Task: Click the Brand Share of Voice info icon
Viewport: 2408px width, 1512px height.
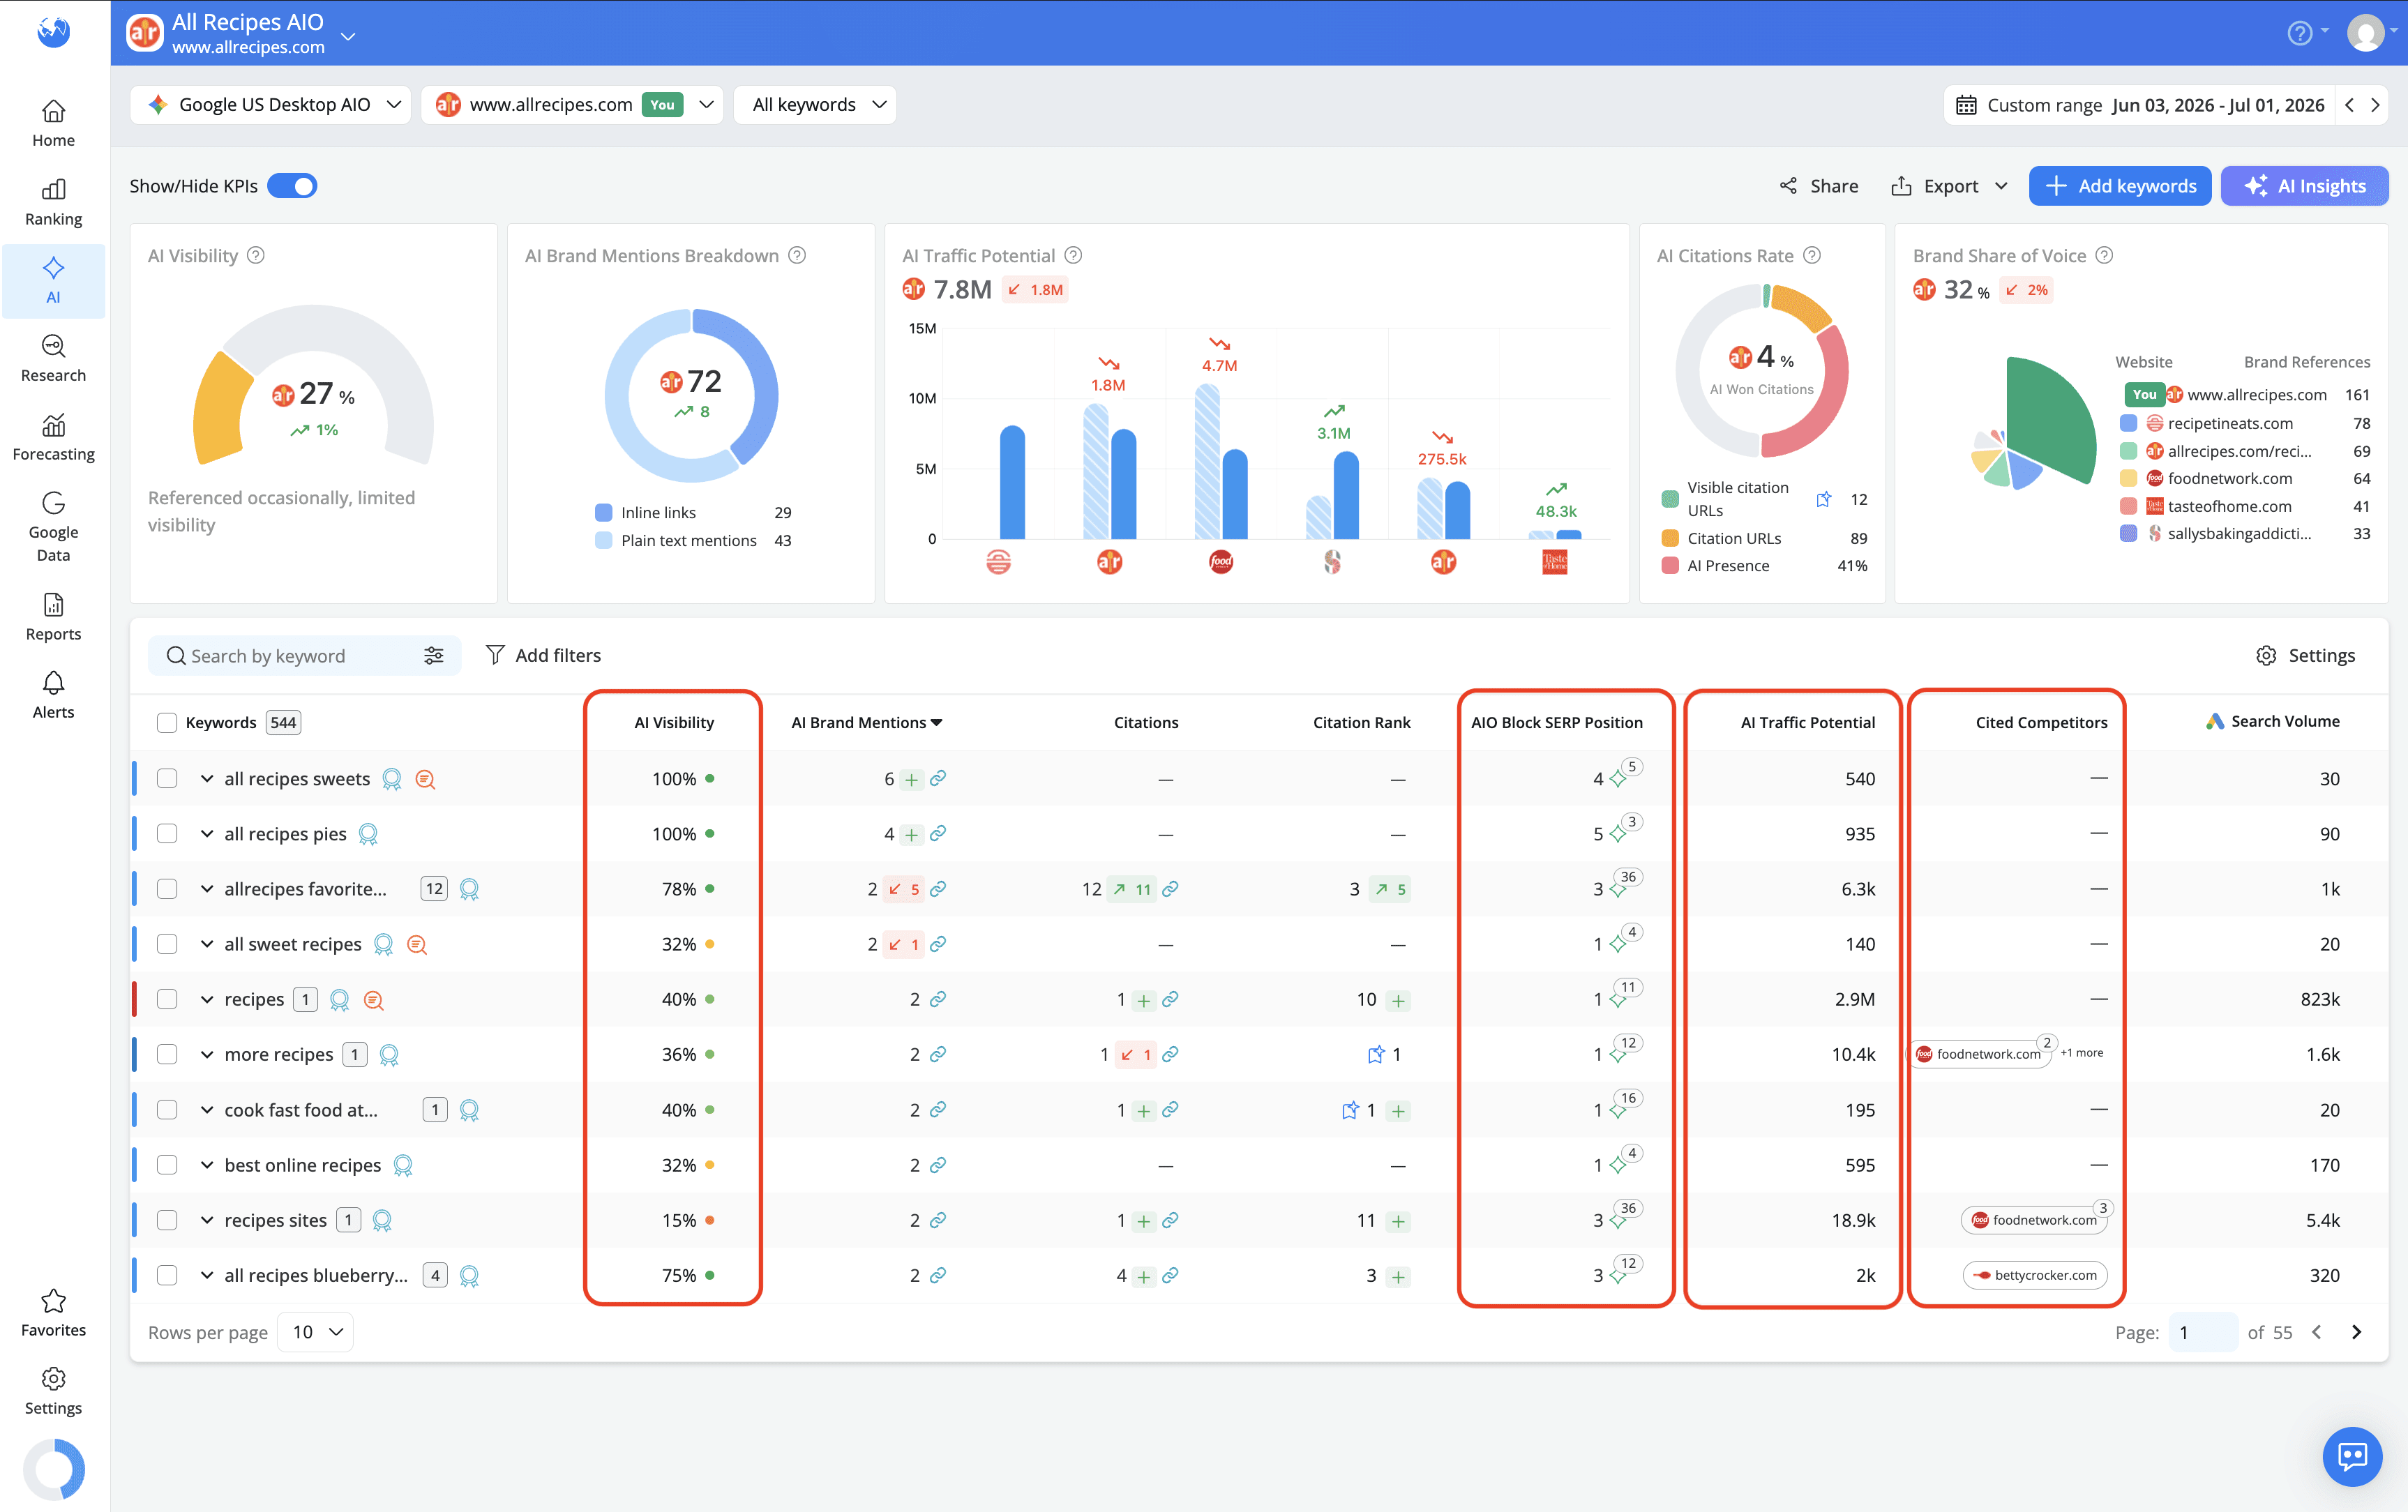Action: 2104,255
